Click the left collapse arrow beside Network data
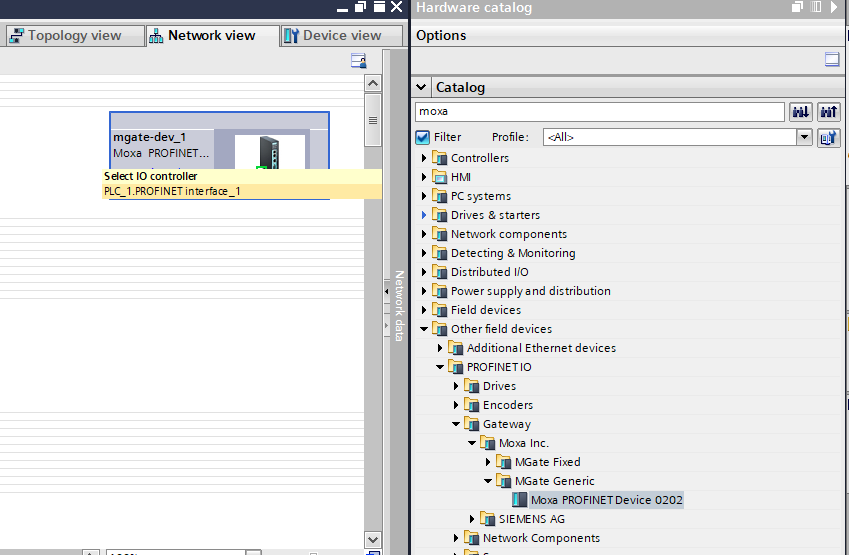 [x=387, y=291]
